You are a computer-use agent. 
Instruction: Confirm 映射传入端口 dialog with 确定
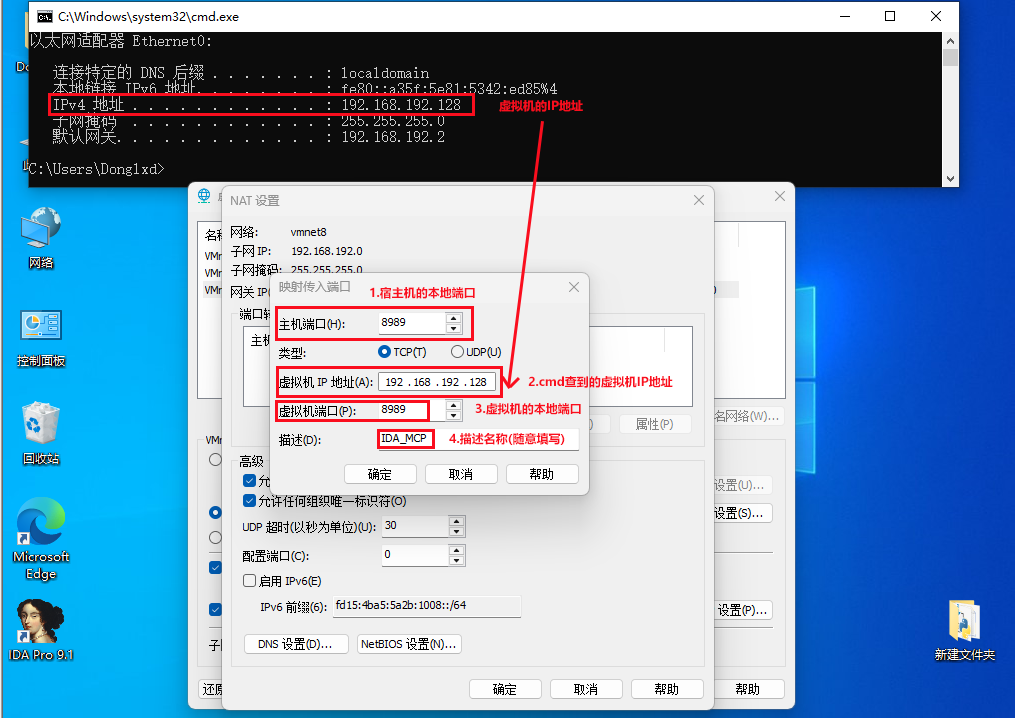point(380,474)
